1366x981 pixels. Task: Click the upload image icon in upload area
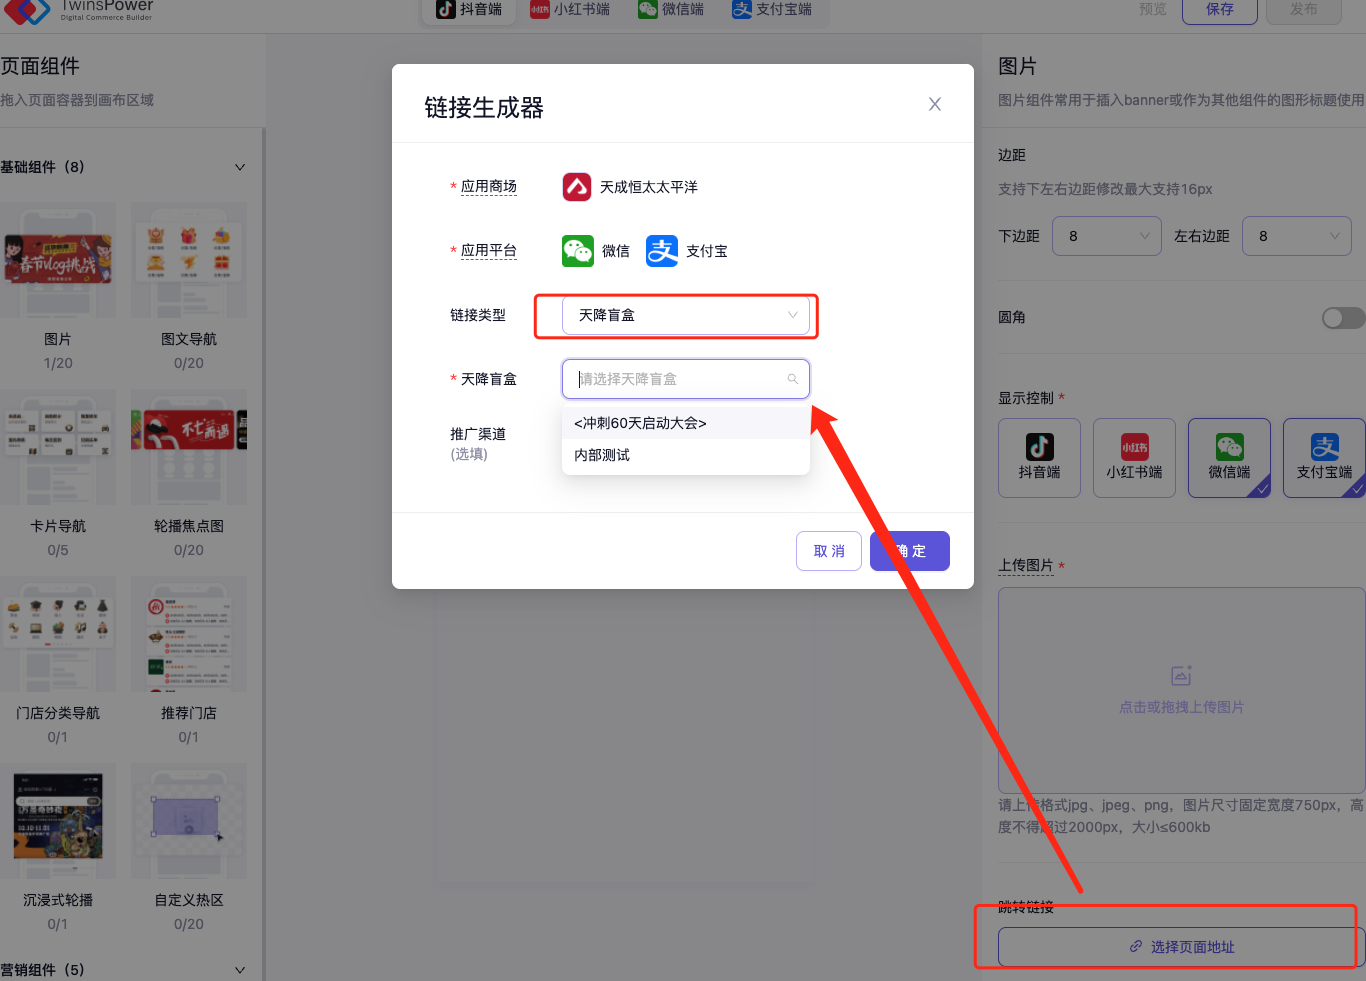1181,676
